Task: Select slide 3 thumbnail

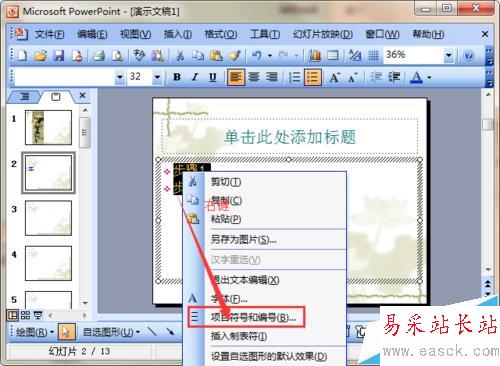Action: click(x=48, y=218)
